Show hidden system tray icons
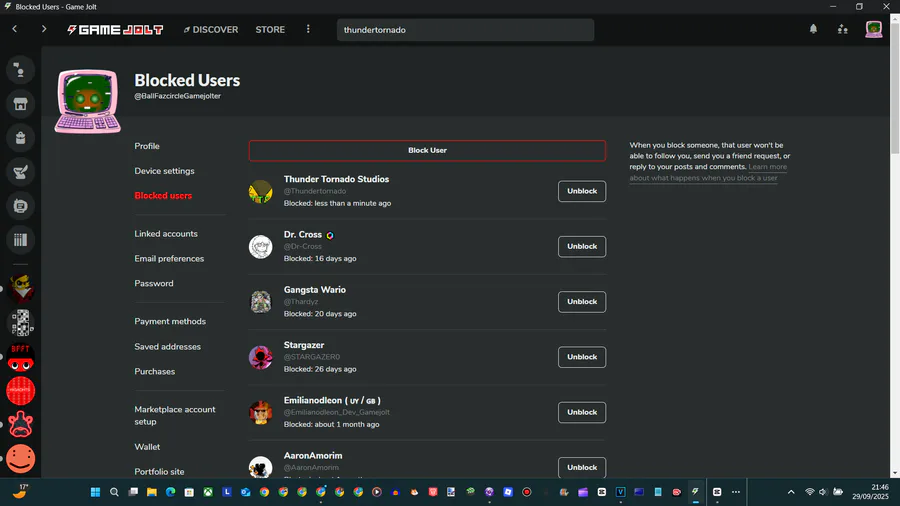Screen dimensions: 900x506 pyautogui.click(x=791, y=492)
